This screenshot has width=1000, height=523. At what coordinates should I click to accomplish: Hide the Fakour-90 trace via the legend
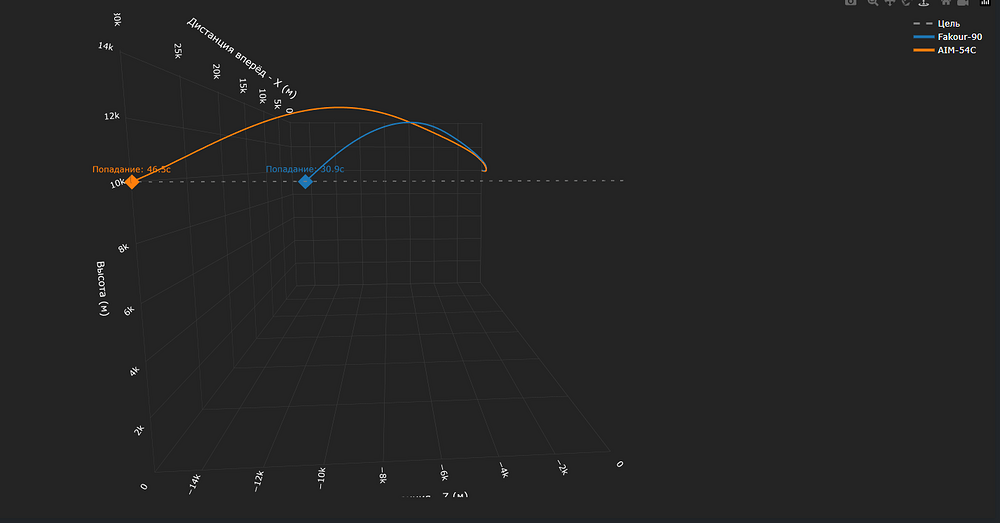946,36
